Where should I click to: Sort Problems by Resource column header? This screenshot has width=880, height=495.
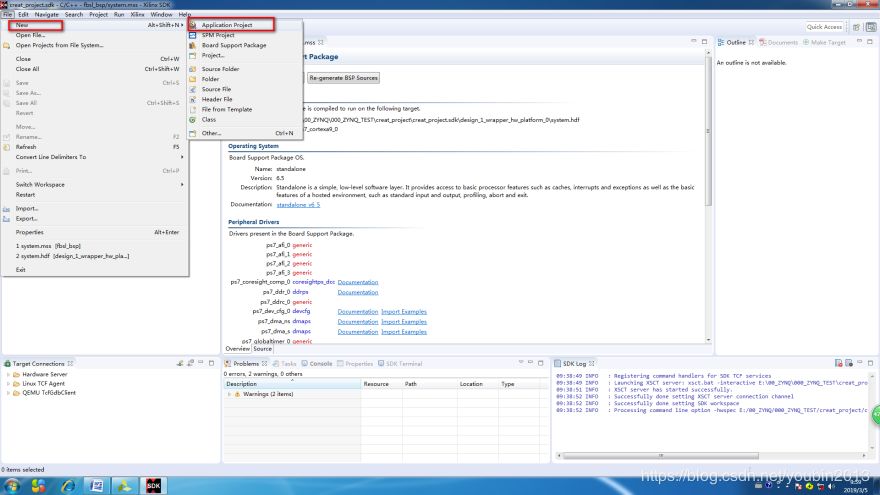[x=382, y=384]
